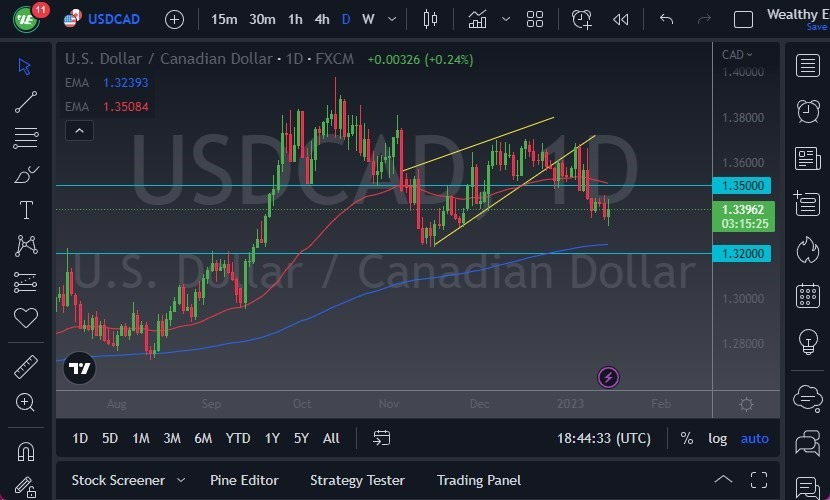Open the Stock Screener tab
Viewport: 830px width, 500px height.
(x=118, y=480)
